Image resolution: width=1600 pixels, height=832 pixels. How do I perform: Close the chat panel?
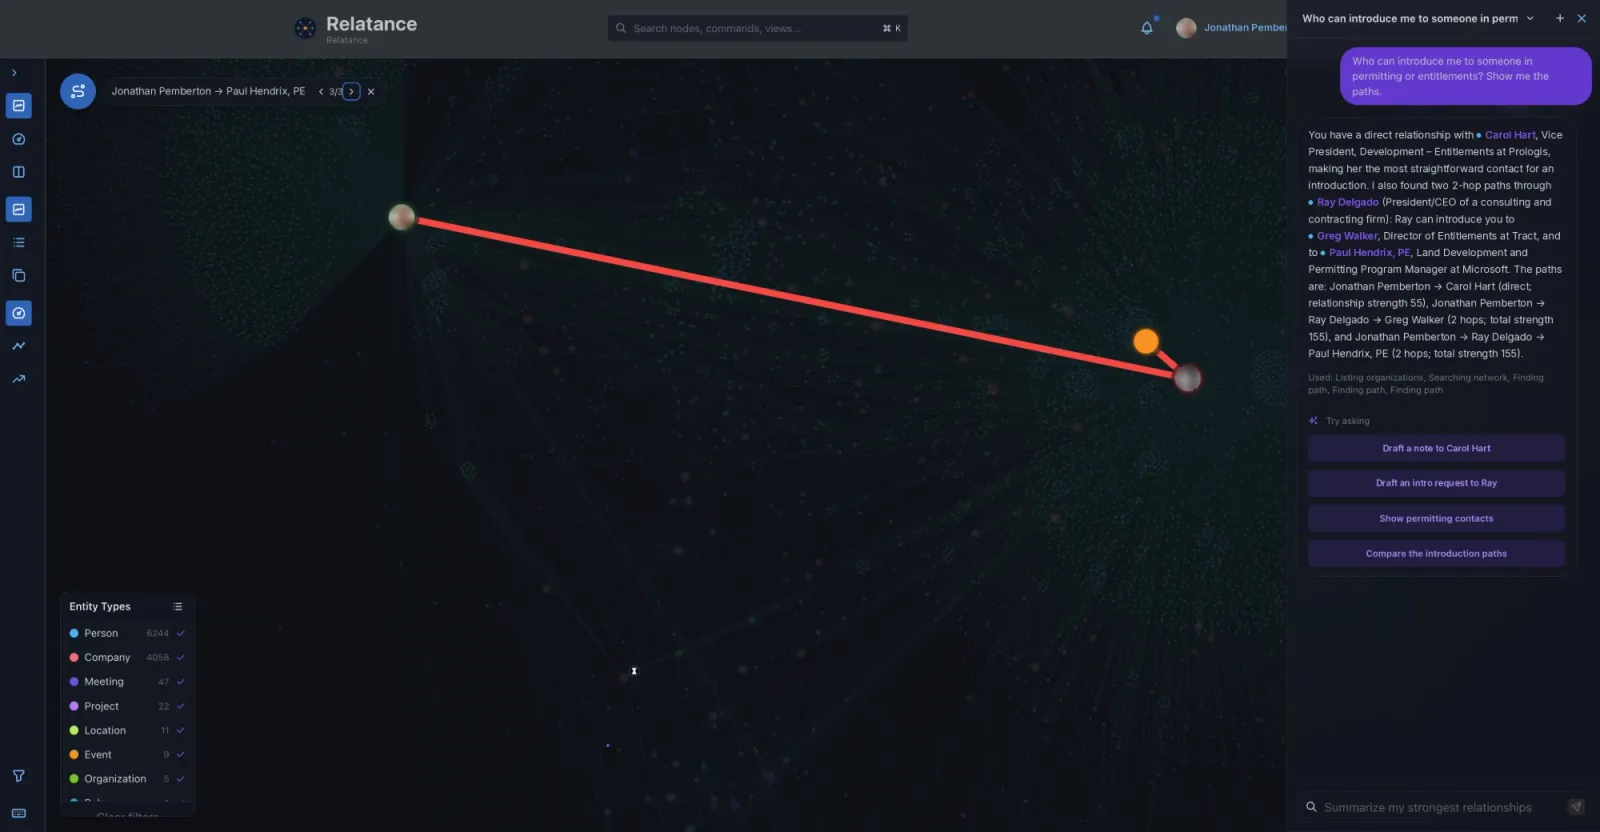click(x=1581, y=18)
